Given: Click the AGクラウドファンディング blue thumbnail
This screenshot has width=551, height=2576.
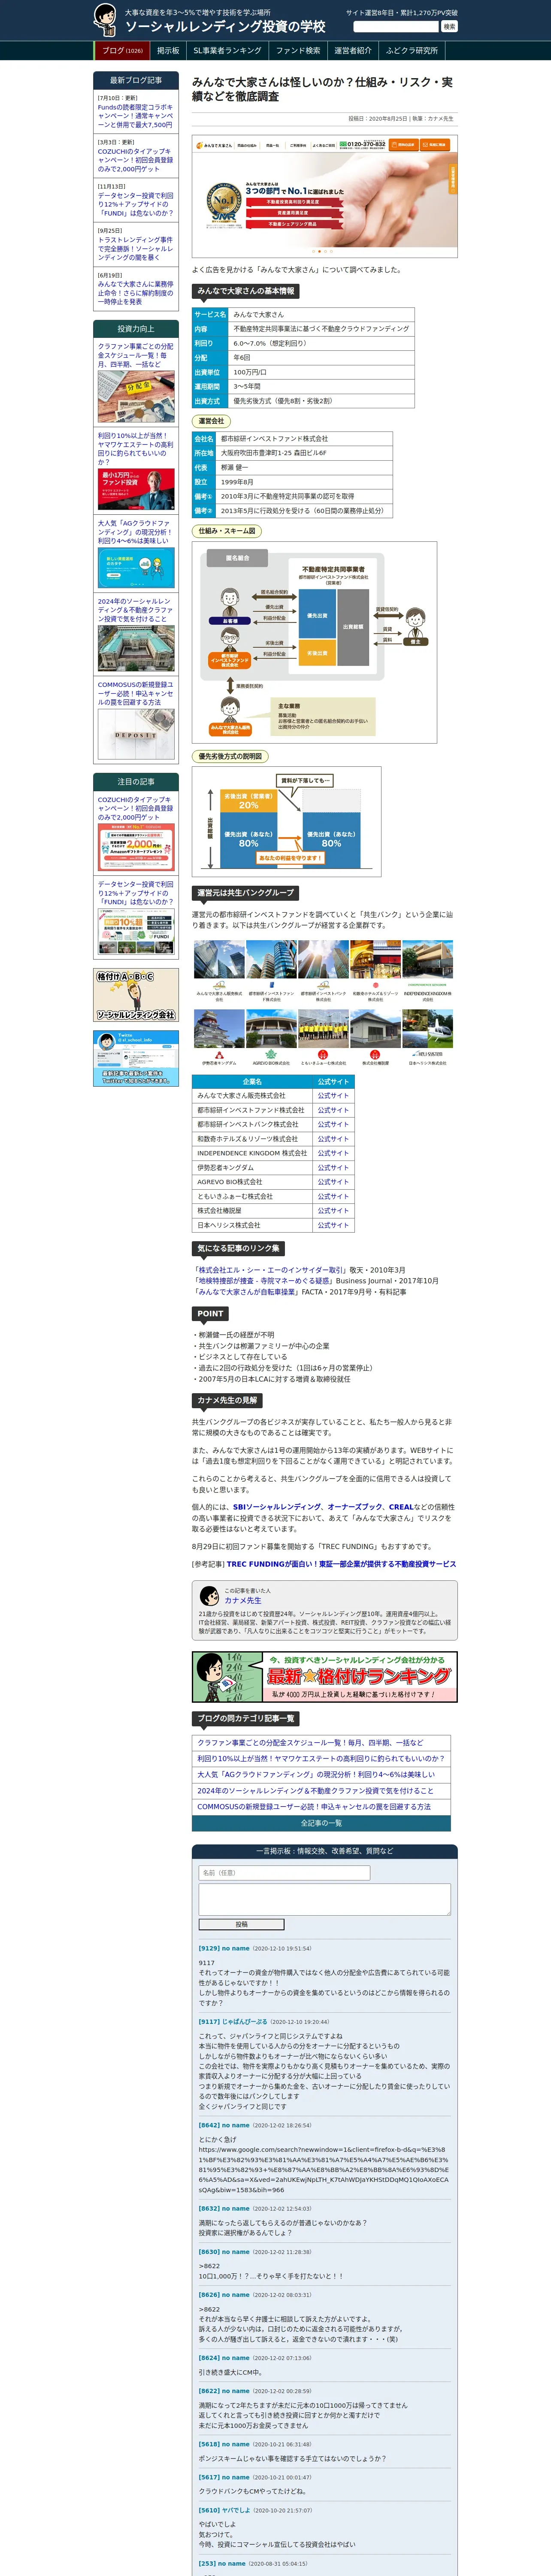Looking at the screenshot, I should tap(136, 567).
